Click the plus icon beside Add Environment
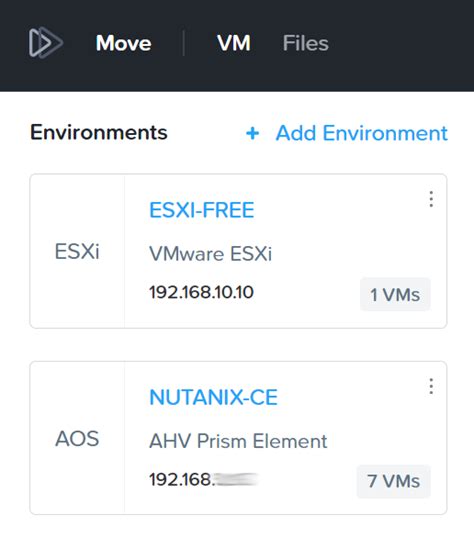Viewport: 474px width, 549px height. click(252, 133)
